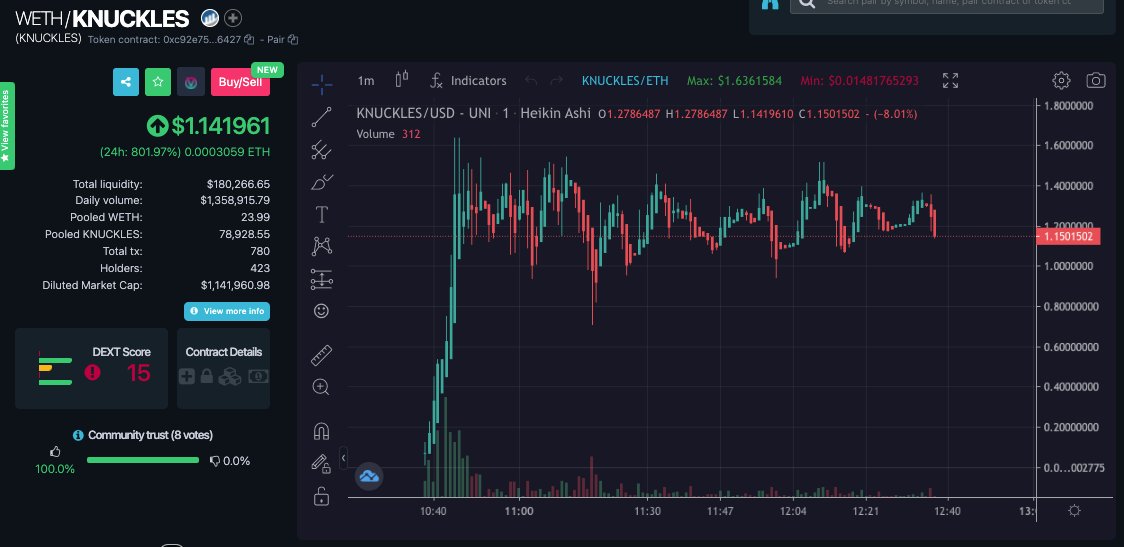Click the Total liquidity value $180,266.65
This screenshot has width=1124, height=547.
click(x=238, y=184)
